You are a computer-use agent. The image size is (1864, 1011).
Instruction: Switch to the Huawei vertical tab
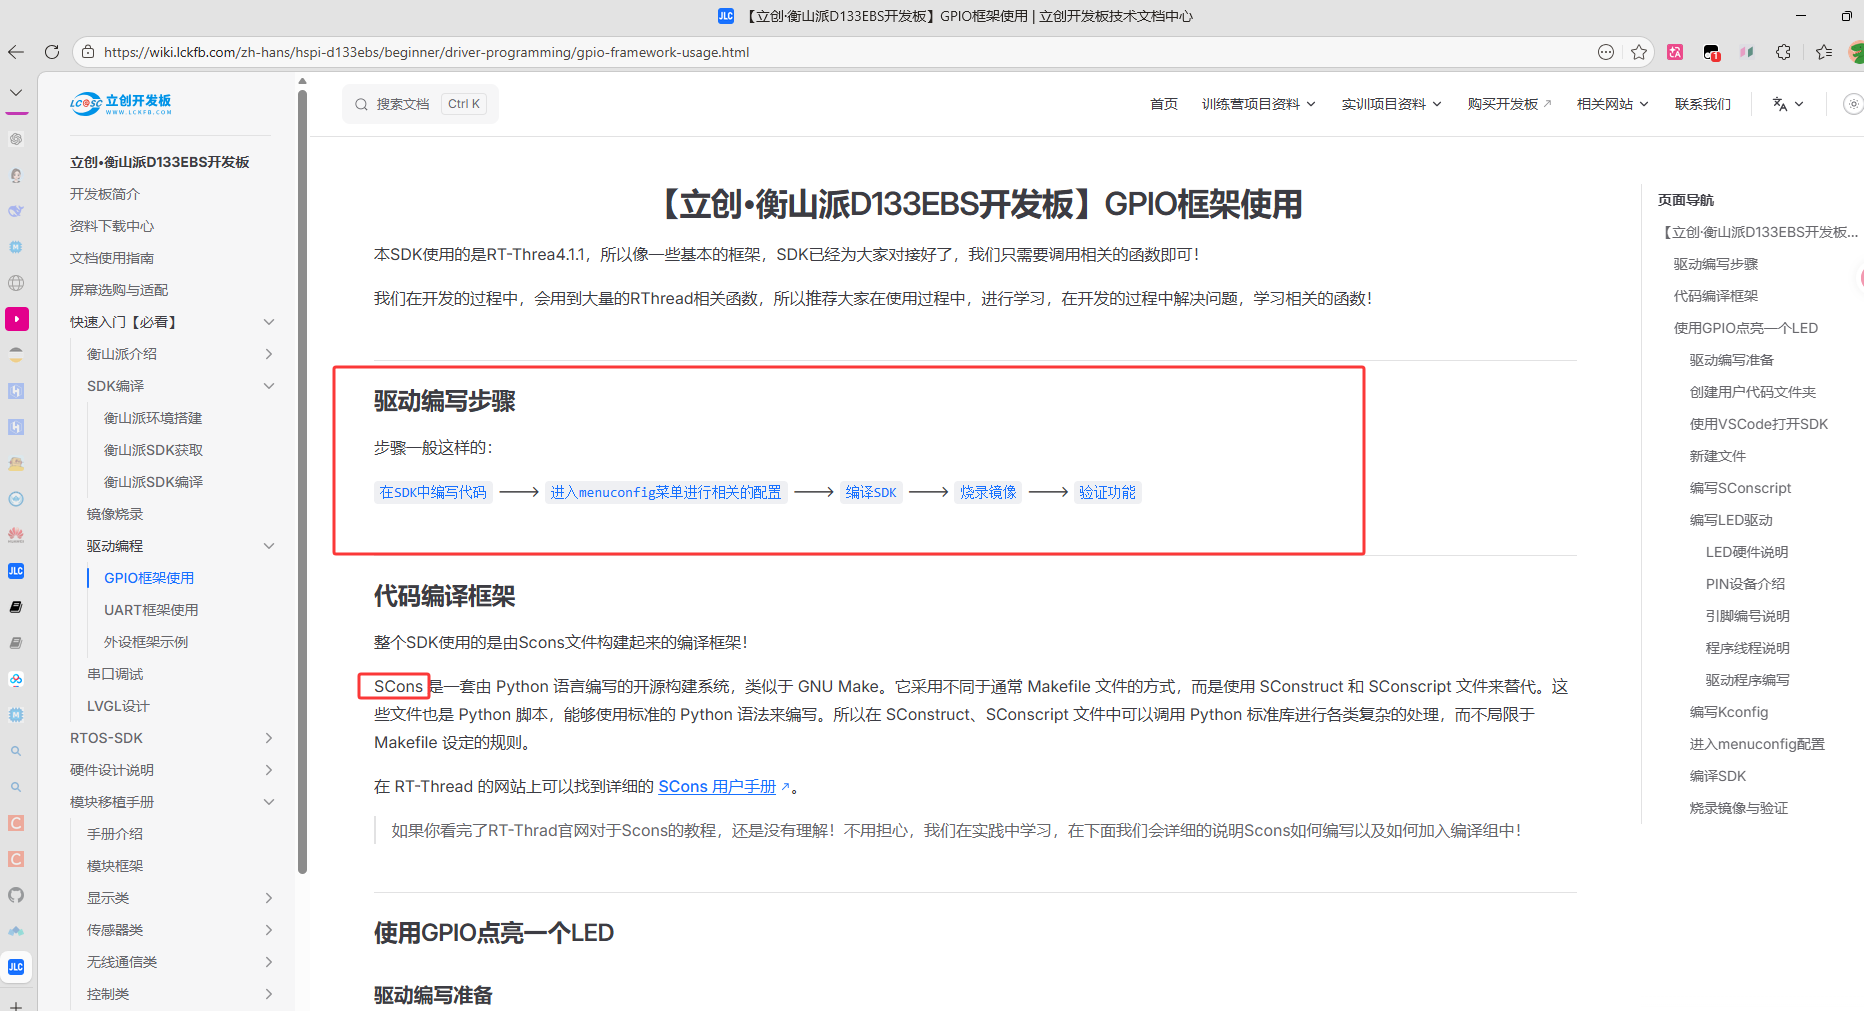pyautogui.click(x=16, y=535)
